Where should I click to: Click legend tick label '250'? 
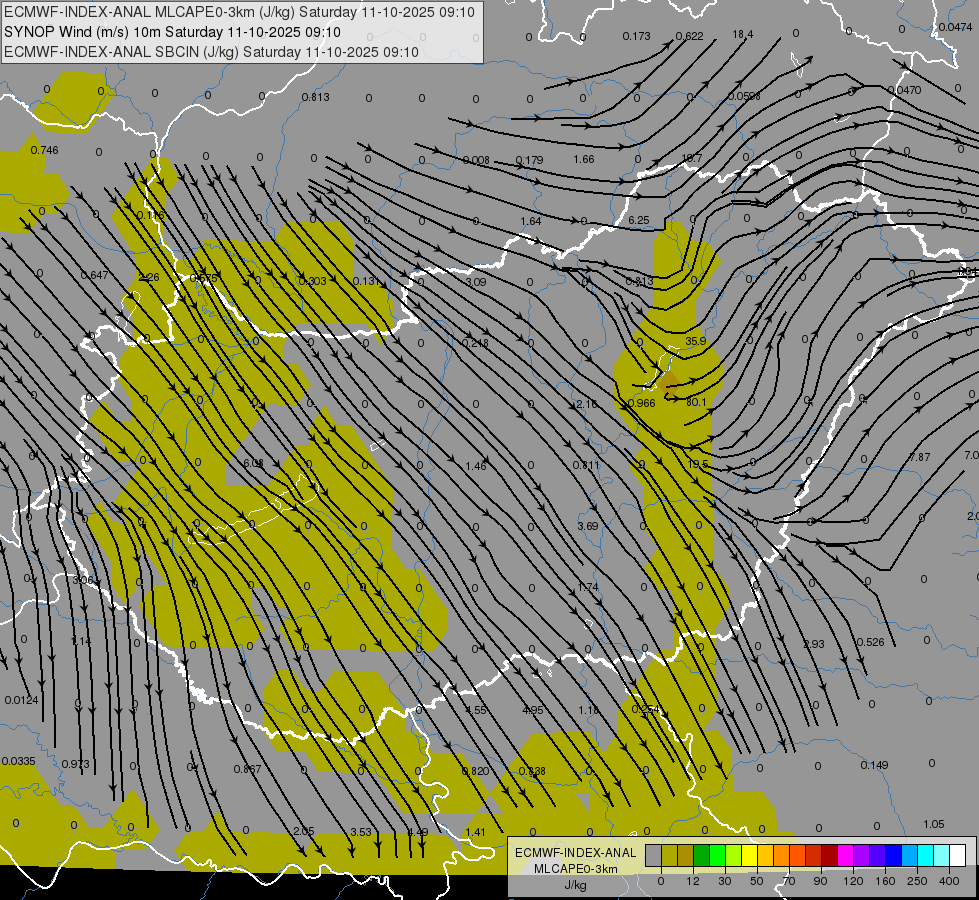[x=917, y=881]
